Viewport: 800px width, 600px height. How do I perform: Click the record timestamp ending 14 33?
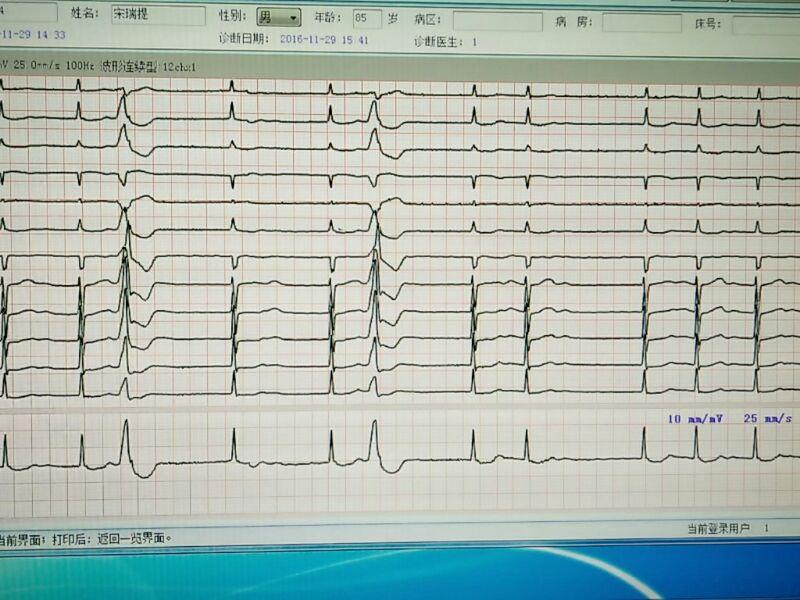(x=33, y=35)
